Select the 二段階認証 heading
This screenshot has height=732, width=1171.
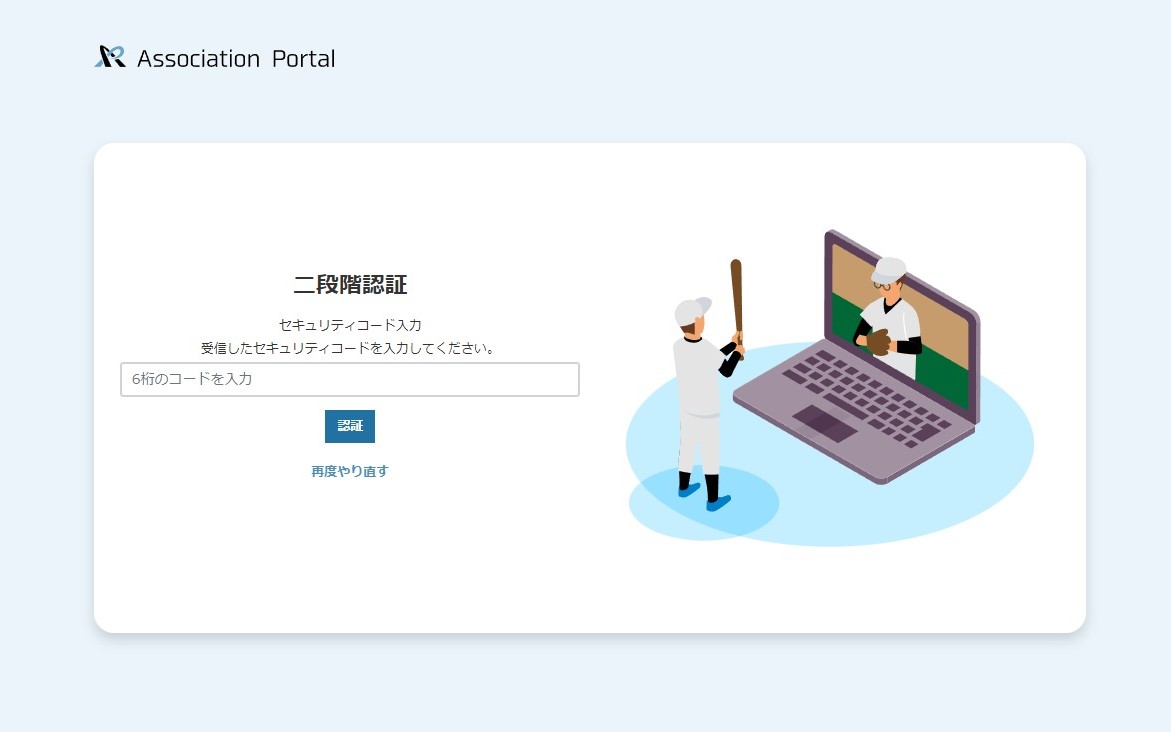coord(349,285)
